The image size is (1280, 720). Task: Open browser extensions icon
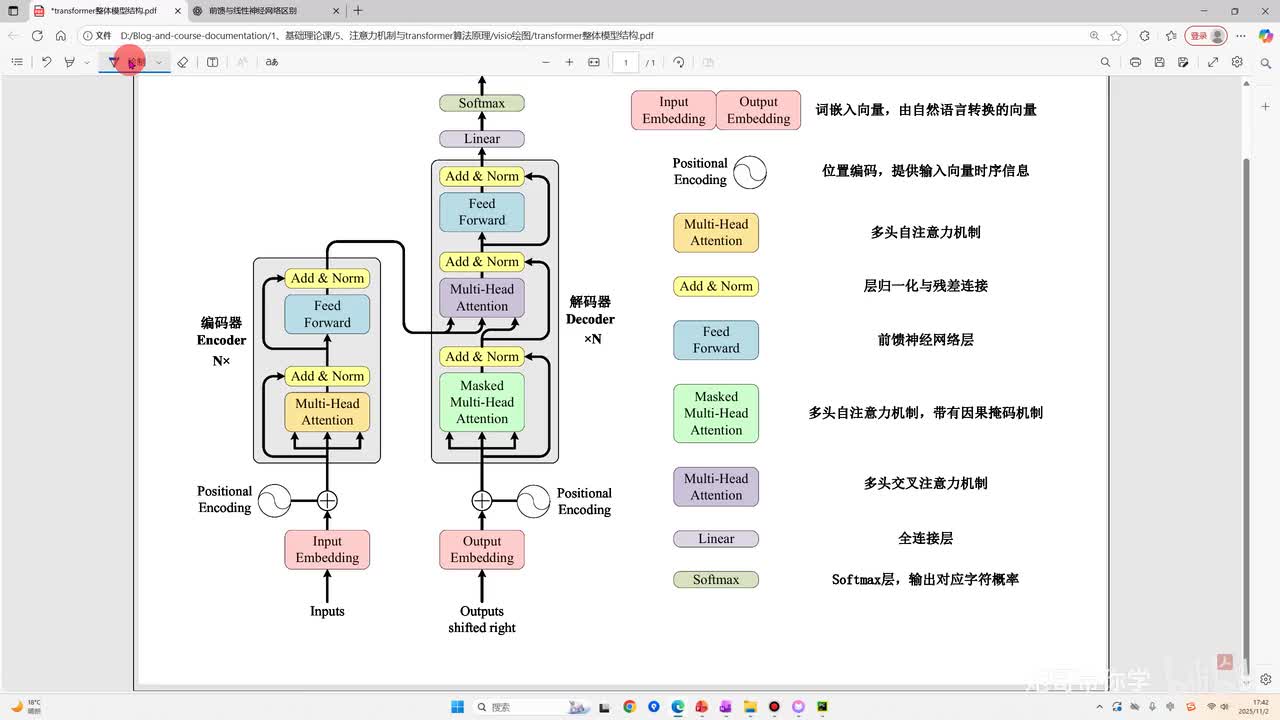[1145, 35]
